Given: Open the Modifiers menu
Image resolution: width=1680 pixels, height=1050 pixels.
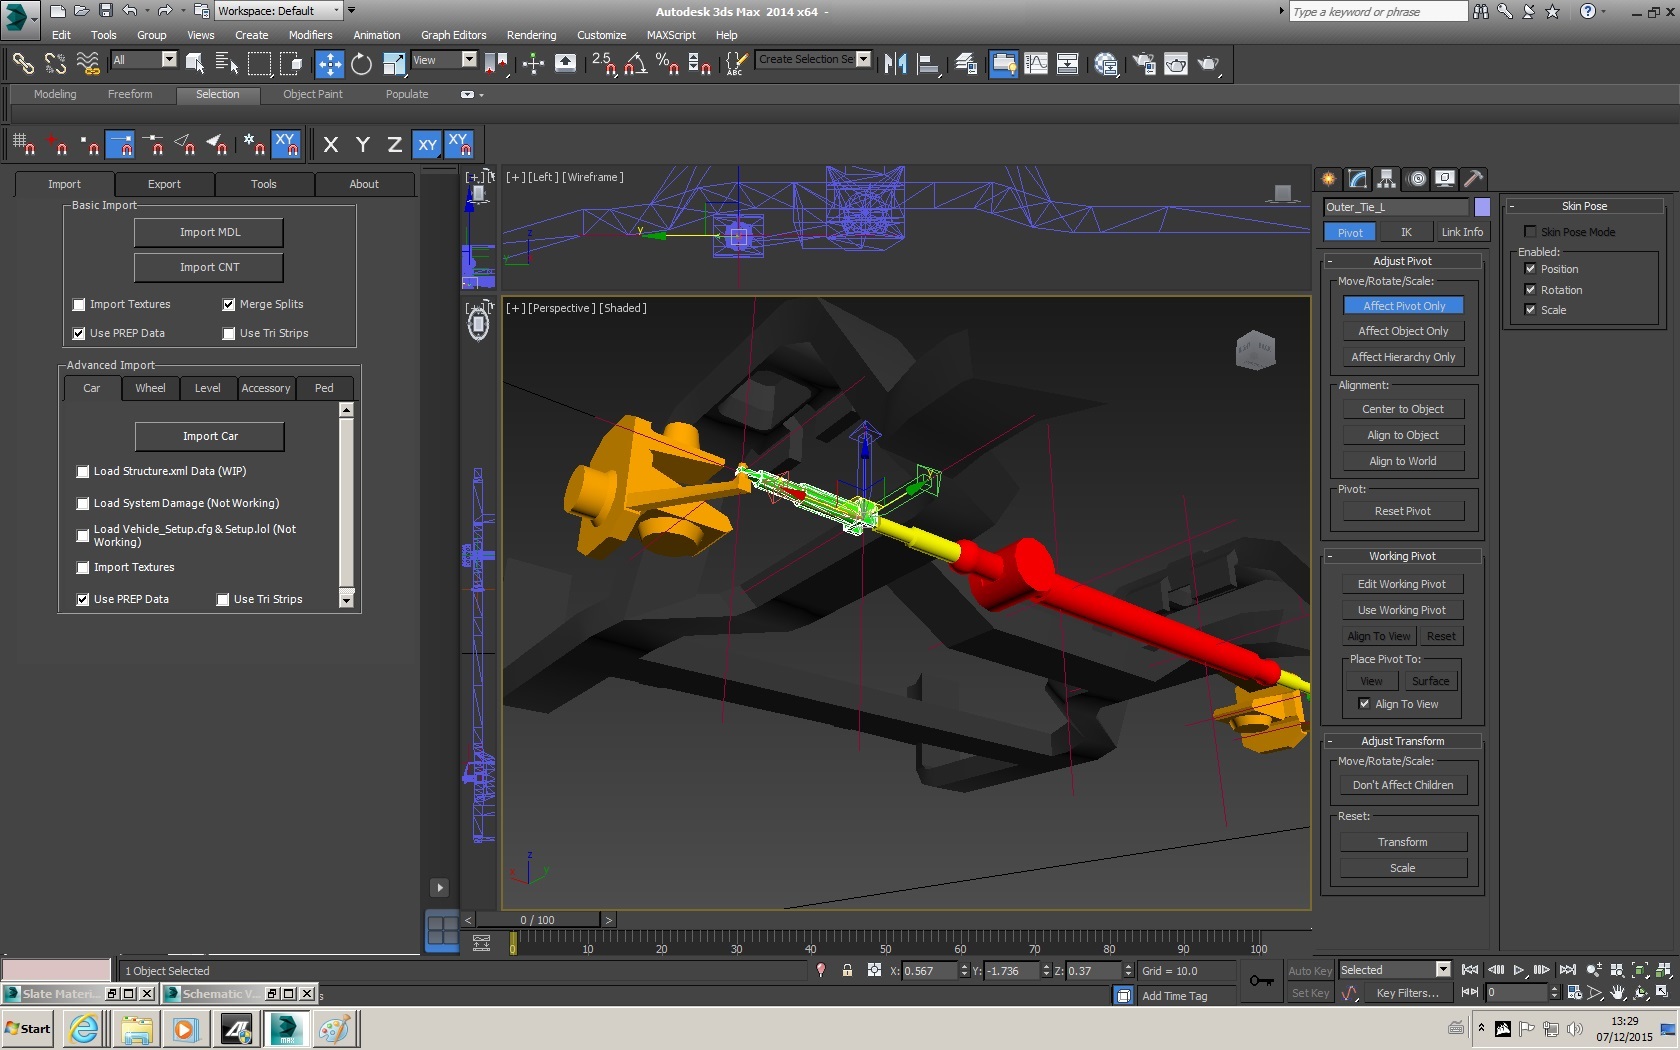Looking at the screenshot, I should (x=310, y=35).
